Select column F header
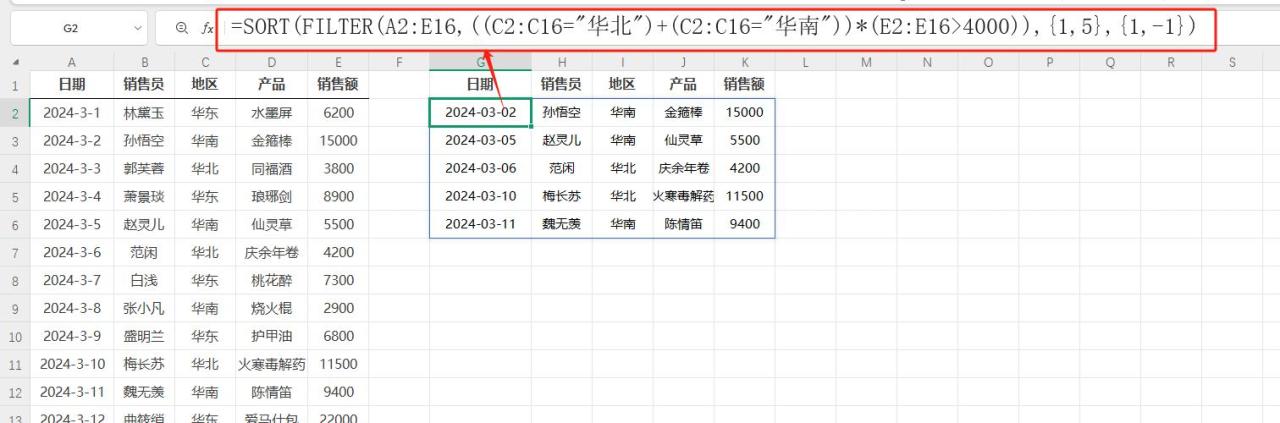The width and height of the screenshot is (1280, 423). 399,63
